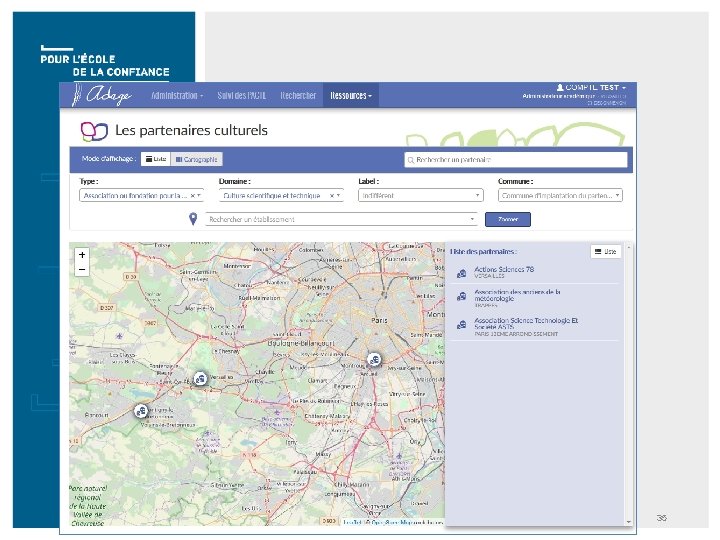Open the COMPTE TEST user menu
720x540 pixels.
click(x=591, y=87)
